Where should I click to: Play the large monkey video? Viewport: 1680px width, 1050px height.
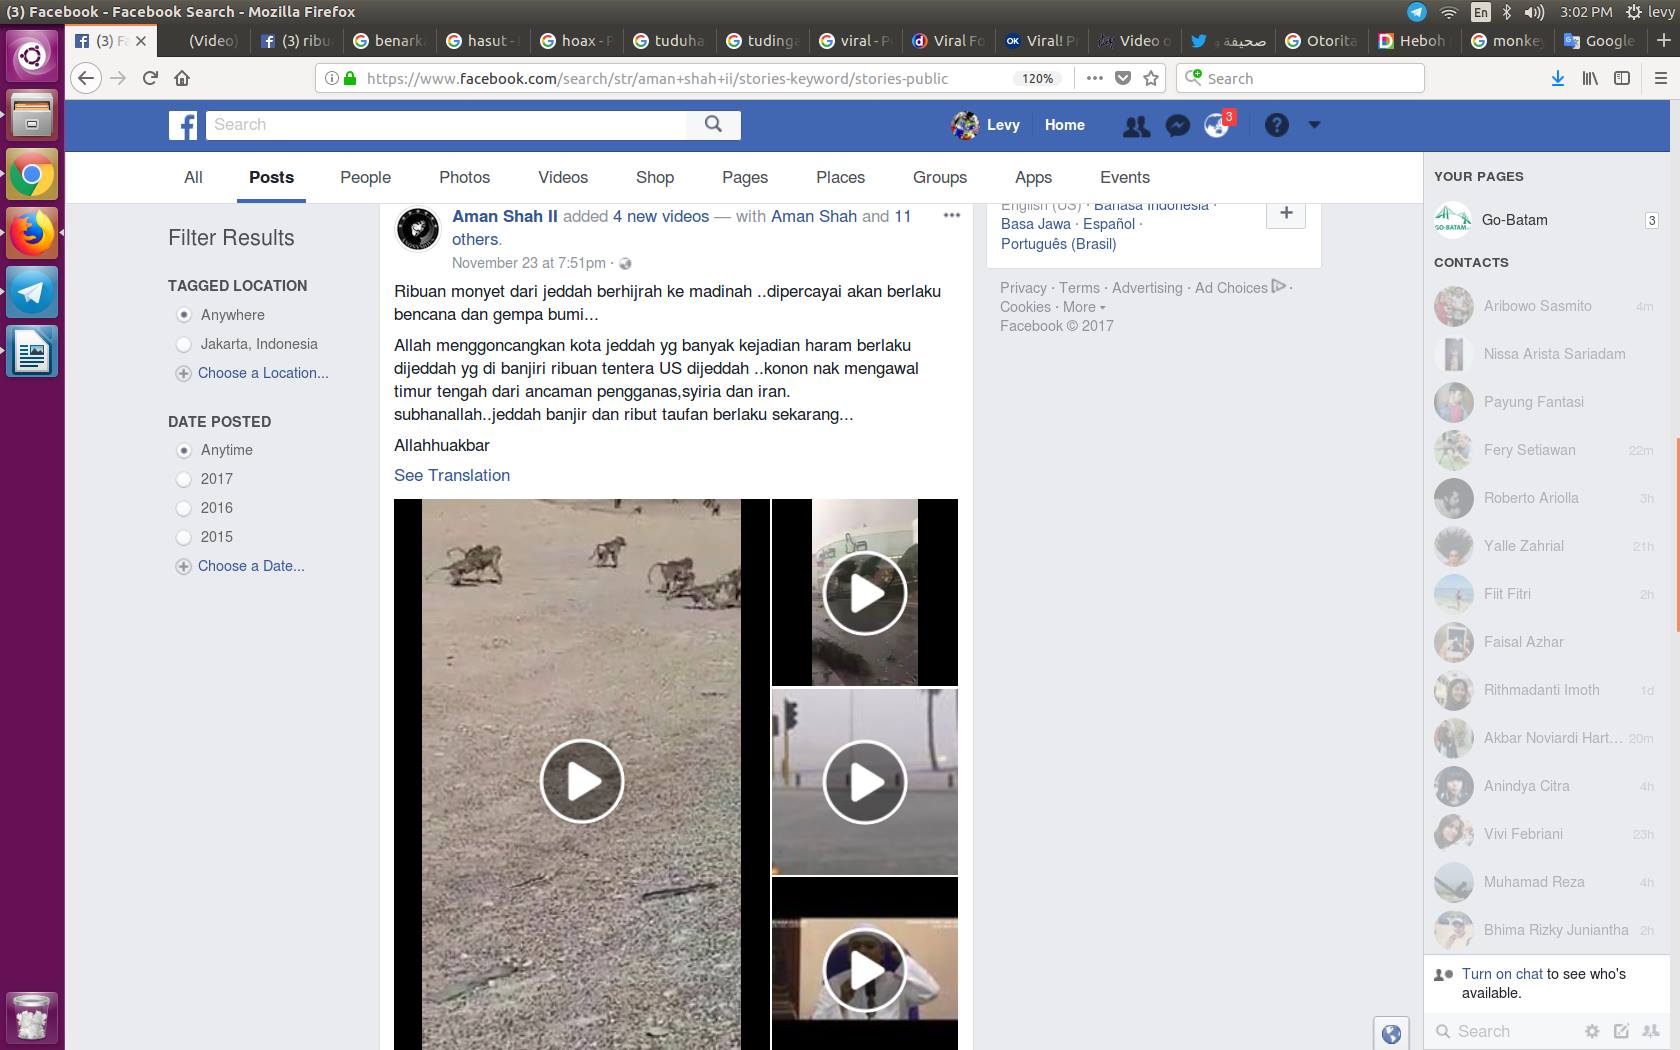(x=582, y=781)
